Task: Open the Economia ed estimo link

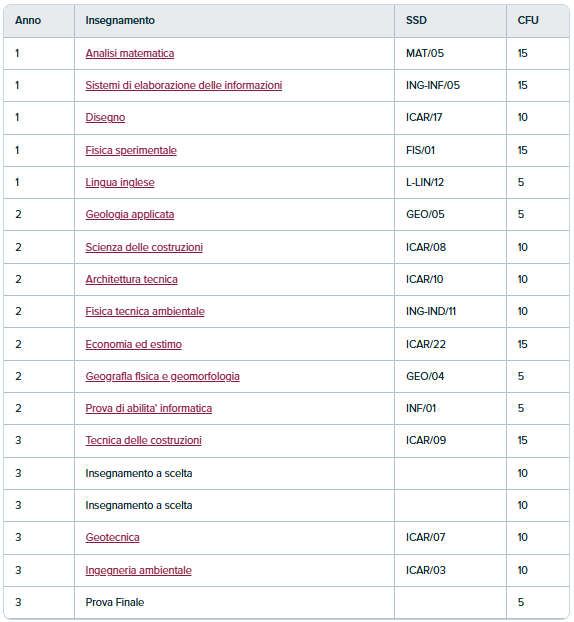Action: coord(134,344)
